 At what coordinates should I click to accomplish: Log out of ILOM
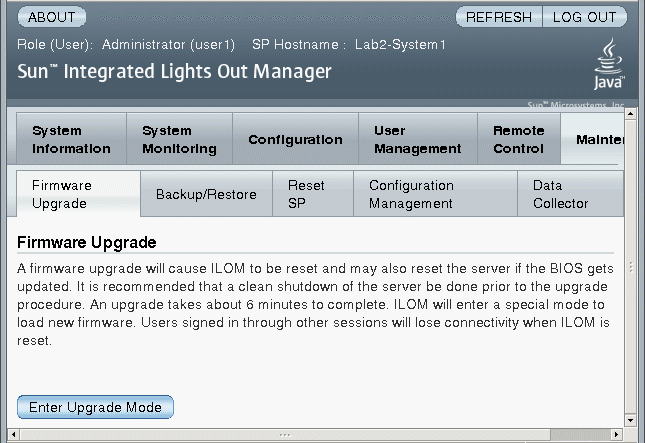[585, 17]
